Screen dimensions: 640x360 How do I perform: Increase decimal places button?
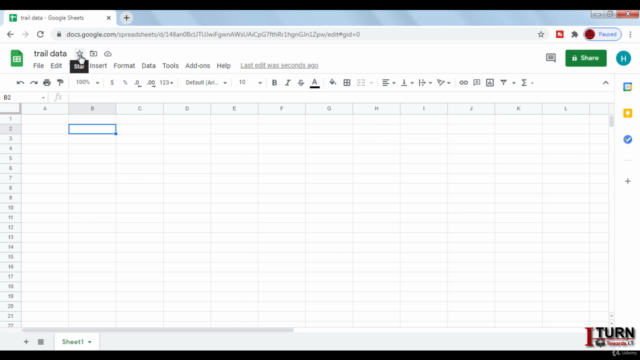(x=151, y=83)
